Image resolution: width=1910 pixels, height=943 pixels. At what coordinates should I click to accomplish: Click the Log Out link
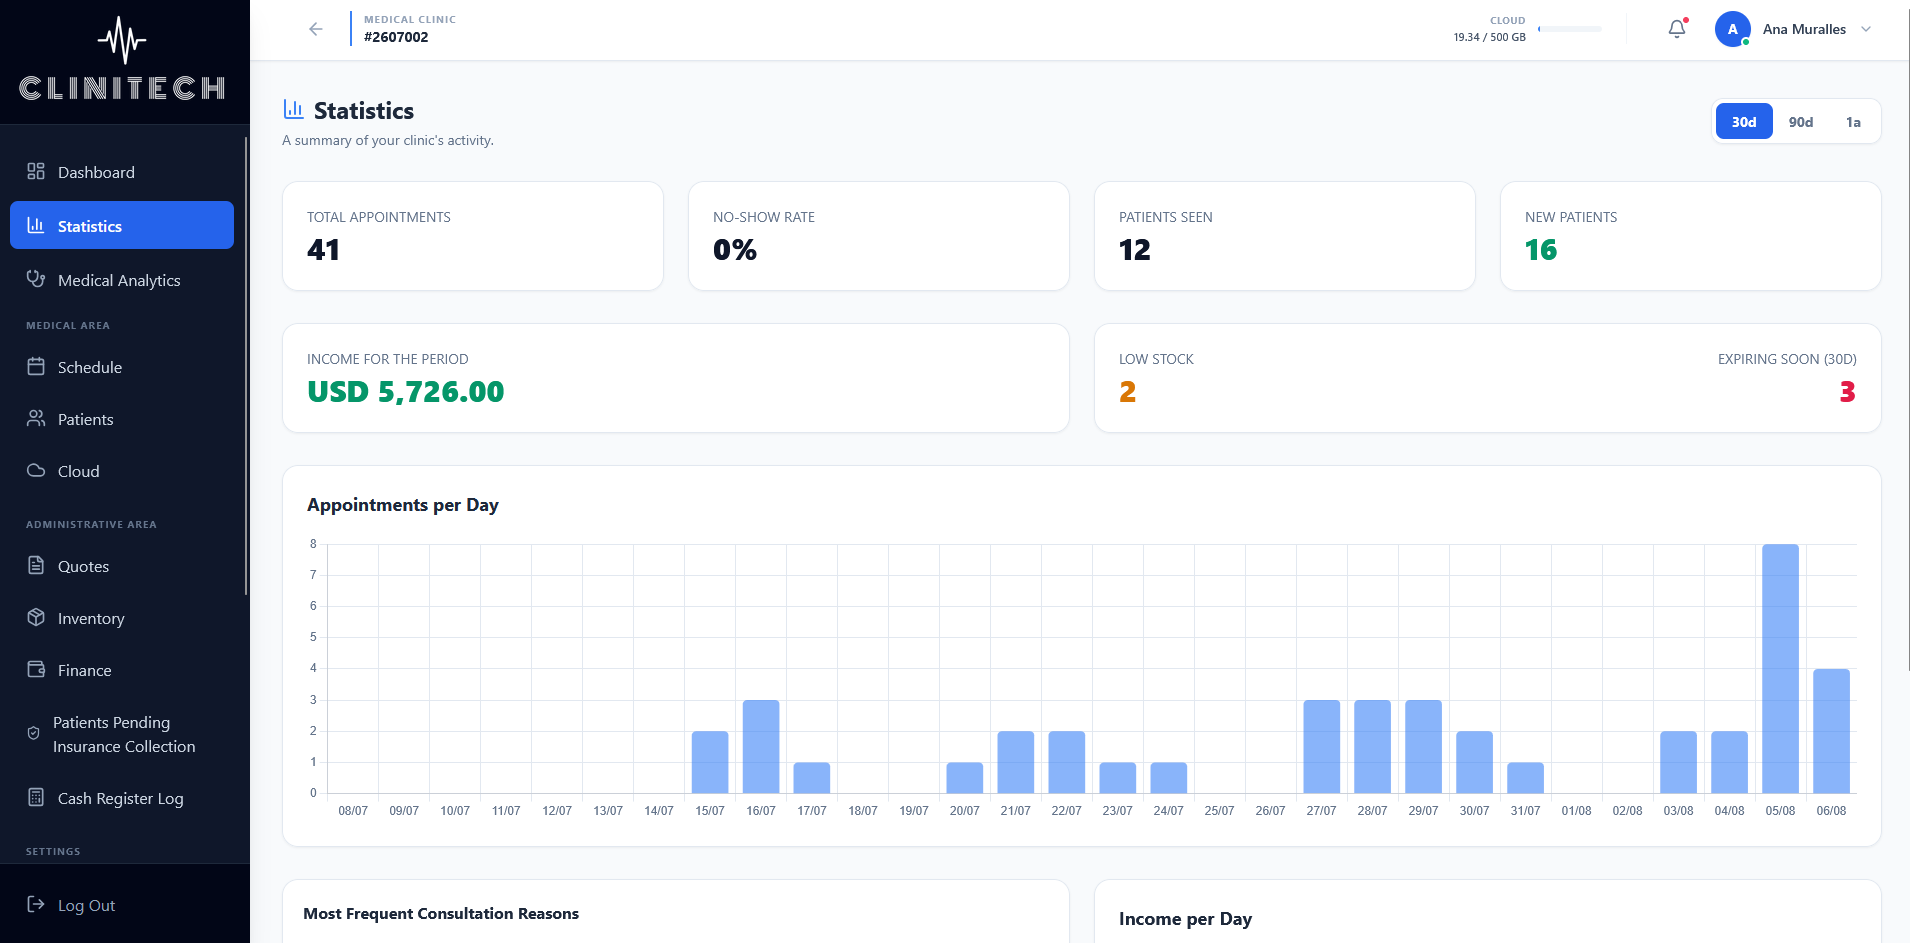[x=86, y=905]
